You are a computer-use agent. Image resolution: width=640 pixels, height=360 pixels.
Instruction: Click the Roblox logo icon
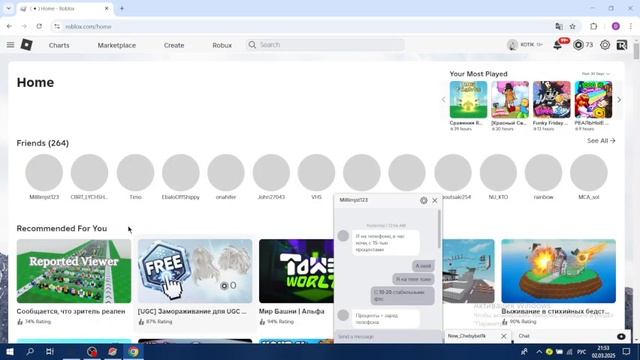[x=27, y=45]
